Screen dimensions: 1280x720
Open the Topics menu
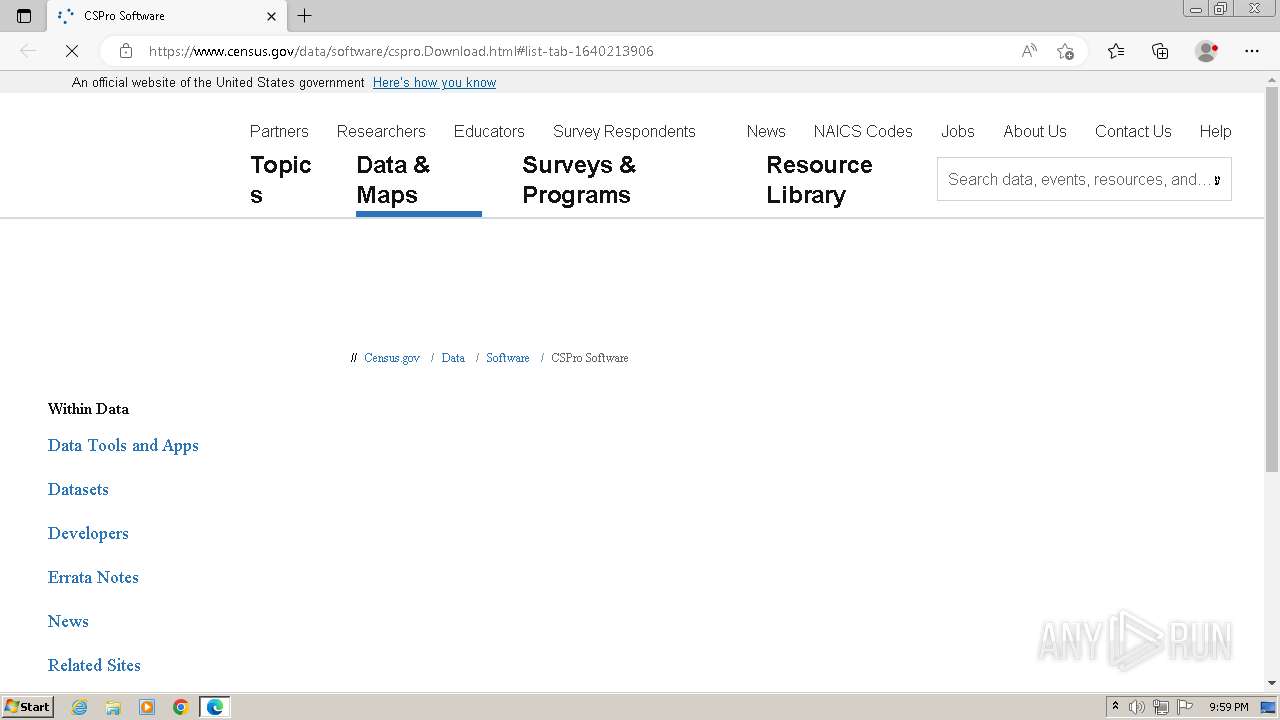pyautogui.click(x=281, y=180)
